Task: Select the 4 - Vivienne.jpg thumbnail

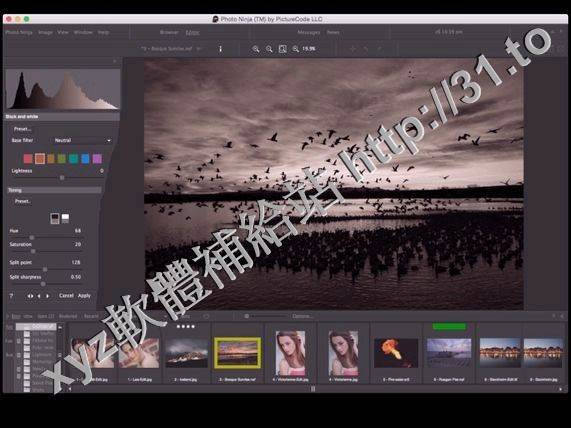Action: pyautogui.click(x=343, y=354)
